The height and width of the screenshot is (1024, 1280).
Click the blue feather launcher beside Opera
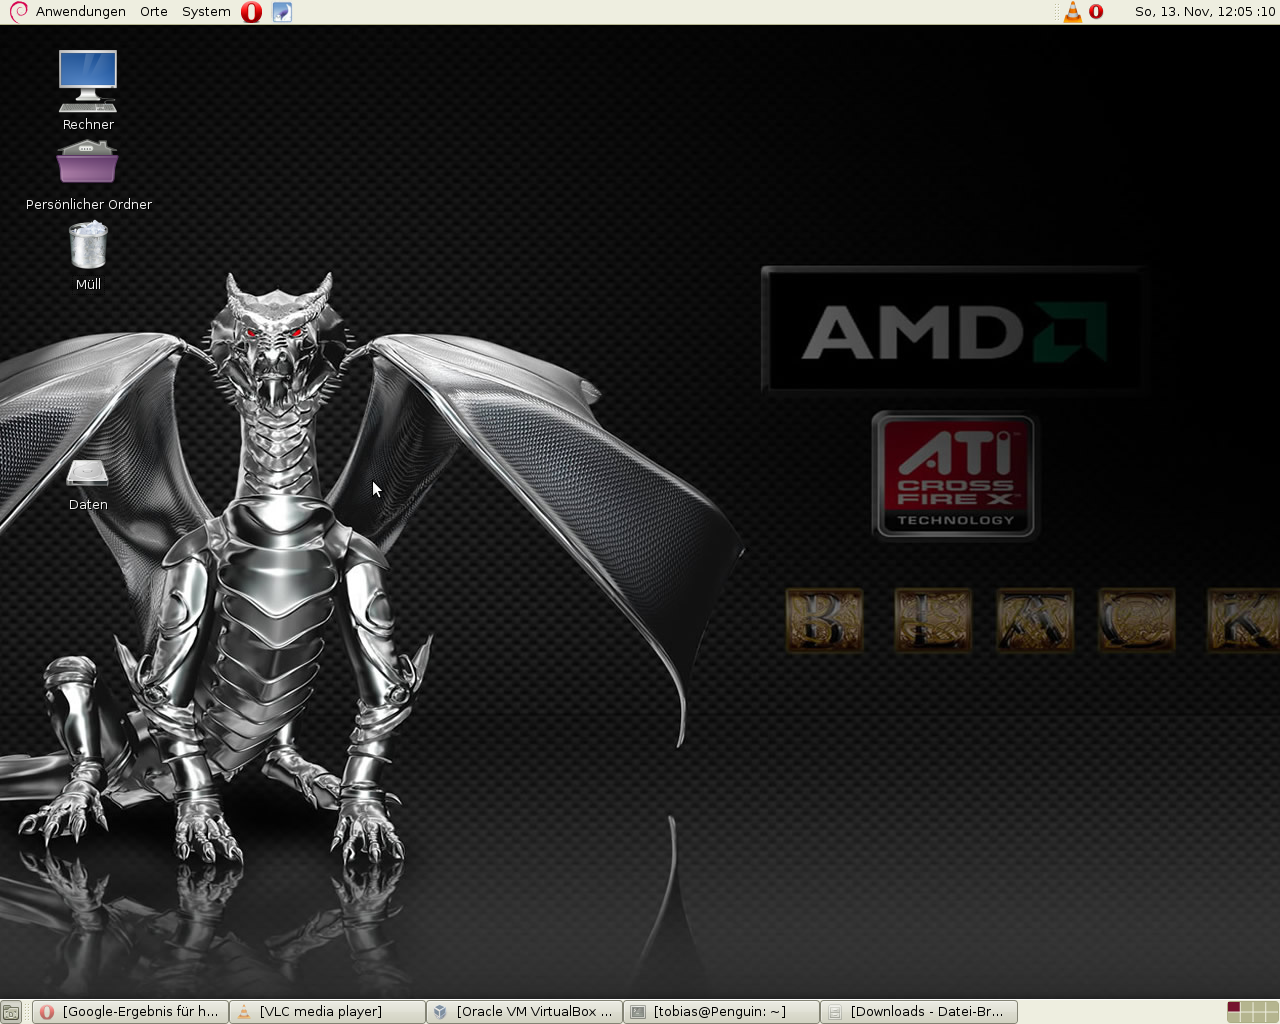(x=282, y=12)
